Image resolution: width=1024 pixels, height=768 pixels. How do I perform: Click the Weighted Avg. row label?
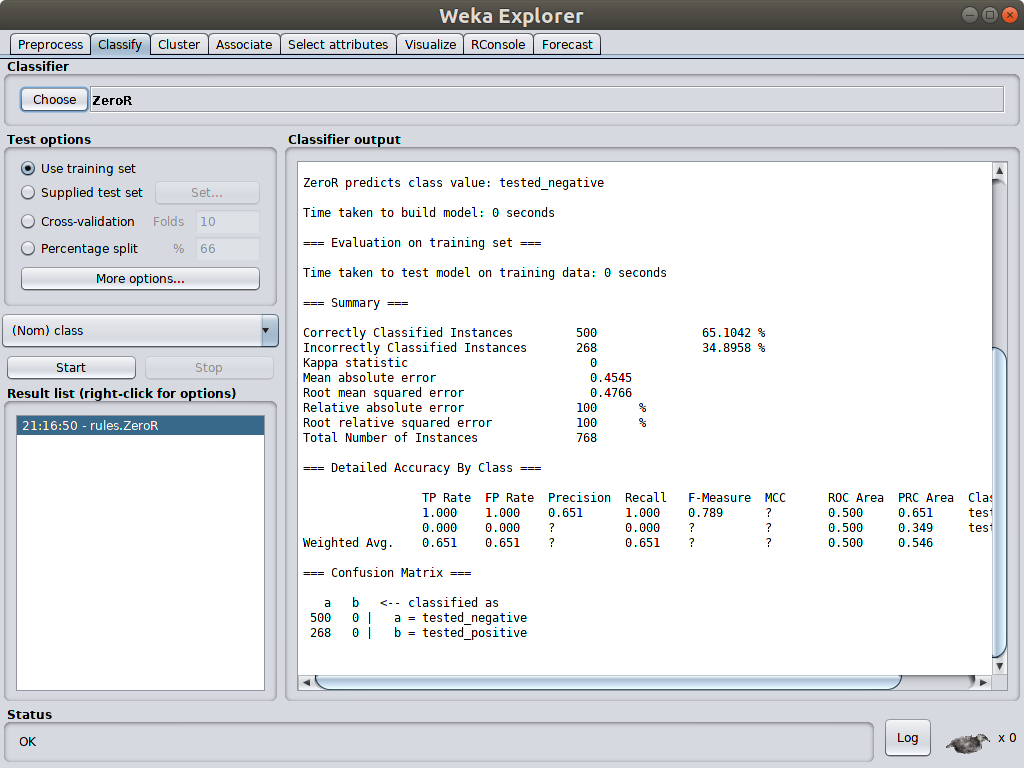(348, 543)
